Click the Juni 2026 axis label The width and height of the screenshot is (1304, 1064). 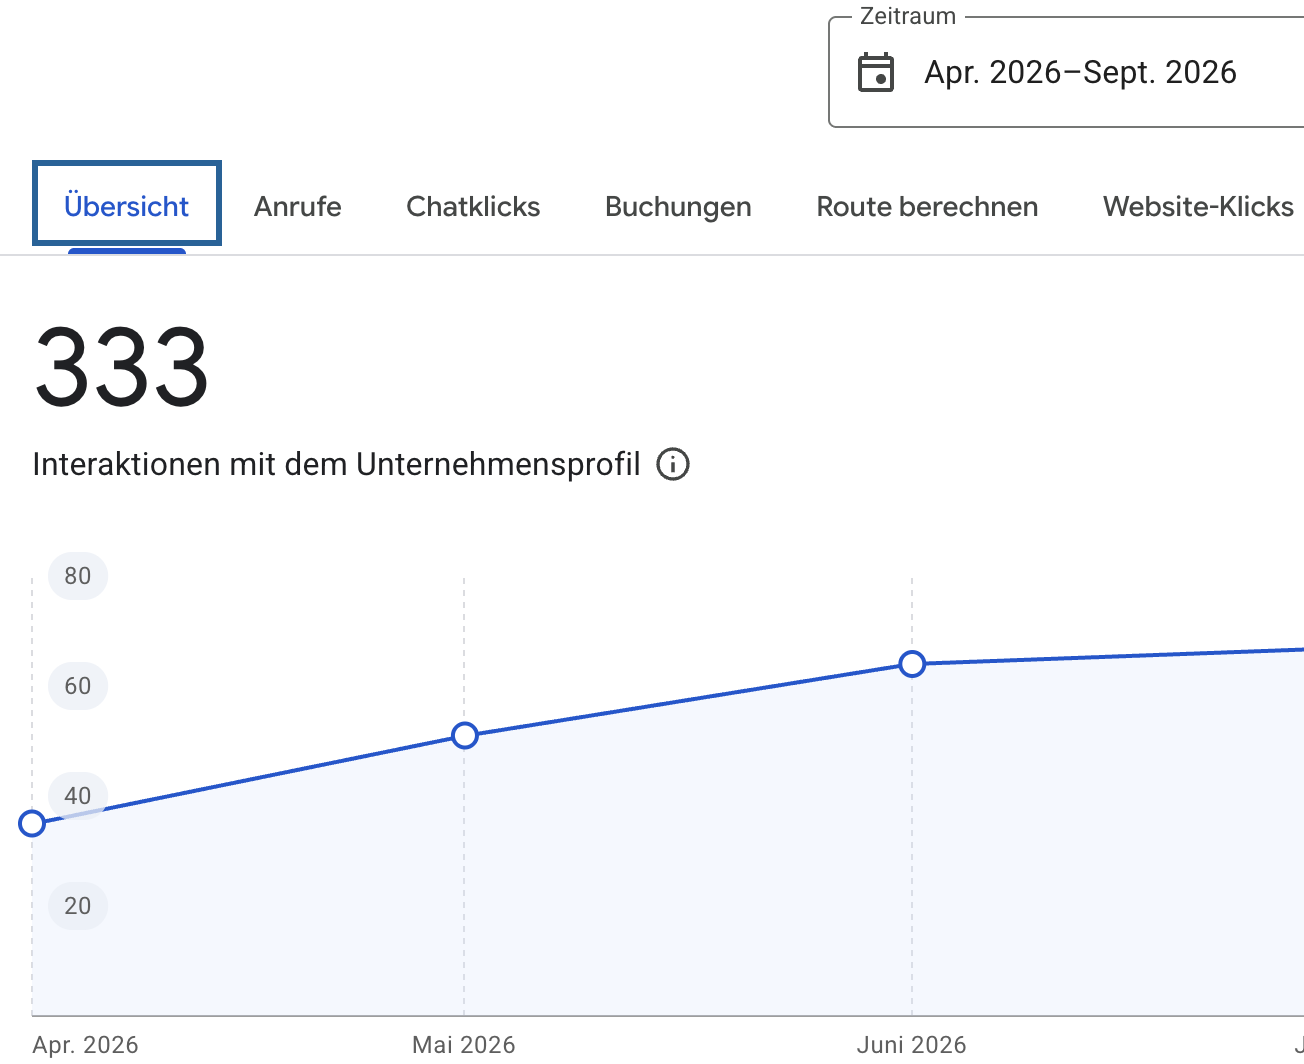[912, 1045]
